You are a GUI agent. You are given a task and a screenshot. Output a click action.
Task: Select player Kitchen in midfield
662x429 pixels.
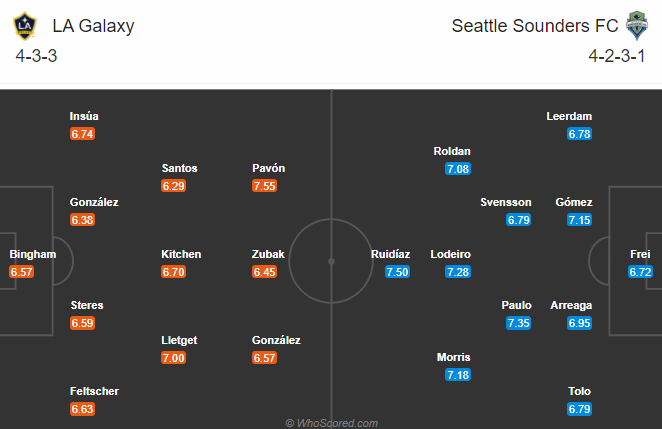(181, 254)
